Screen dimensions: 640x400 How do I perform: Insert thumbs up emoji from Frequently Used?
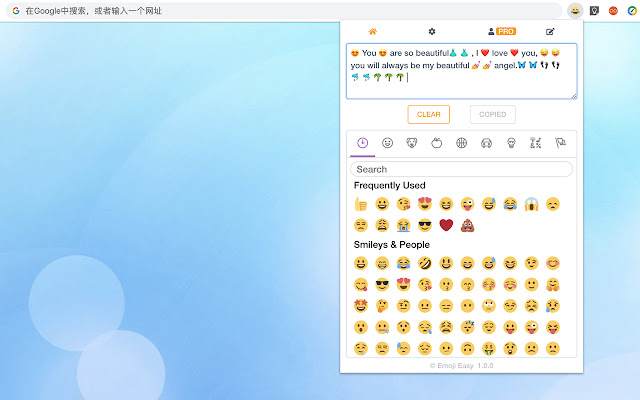pos(361,204)
